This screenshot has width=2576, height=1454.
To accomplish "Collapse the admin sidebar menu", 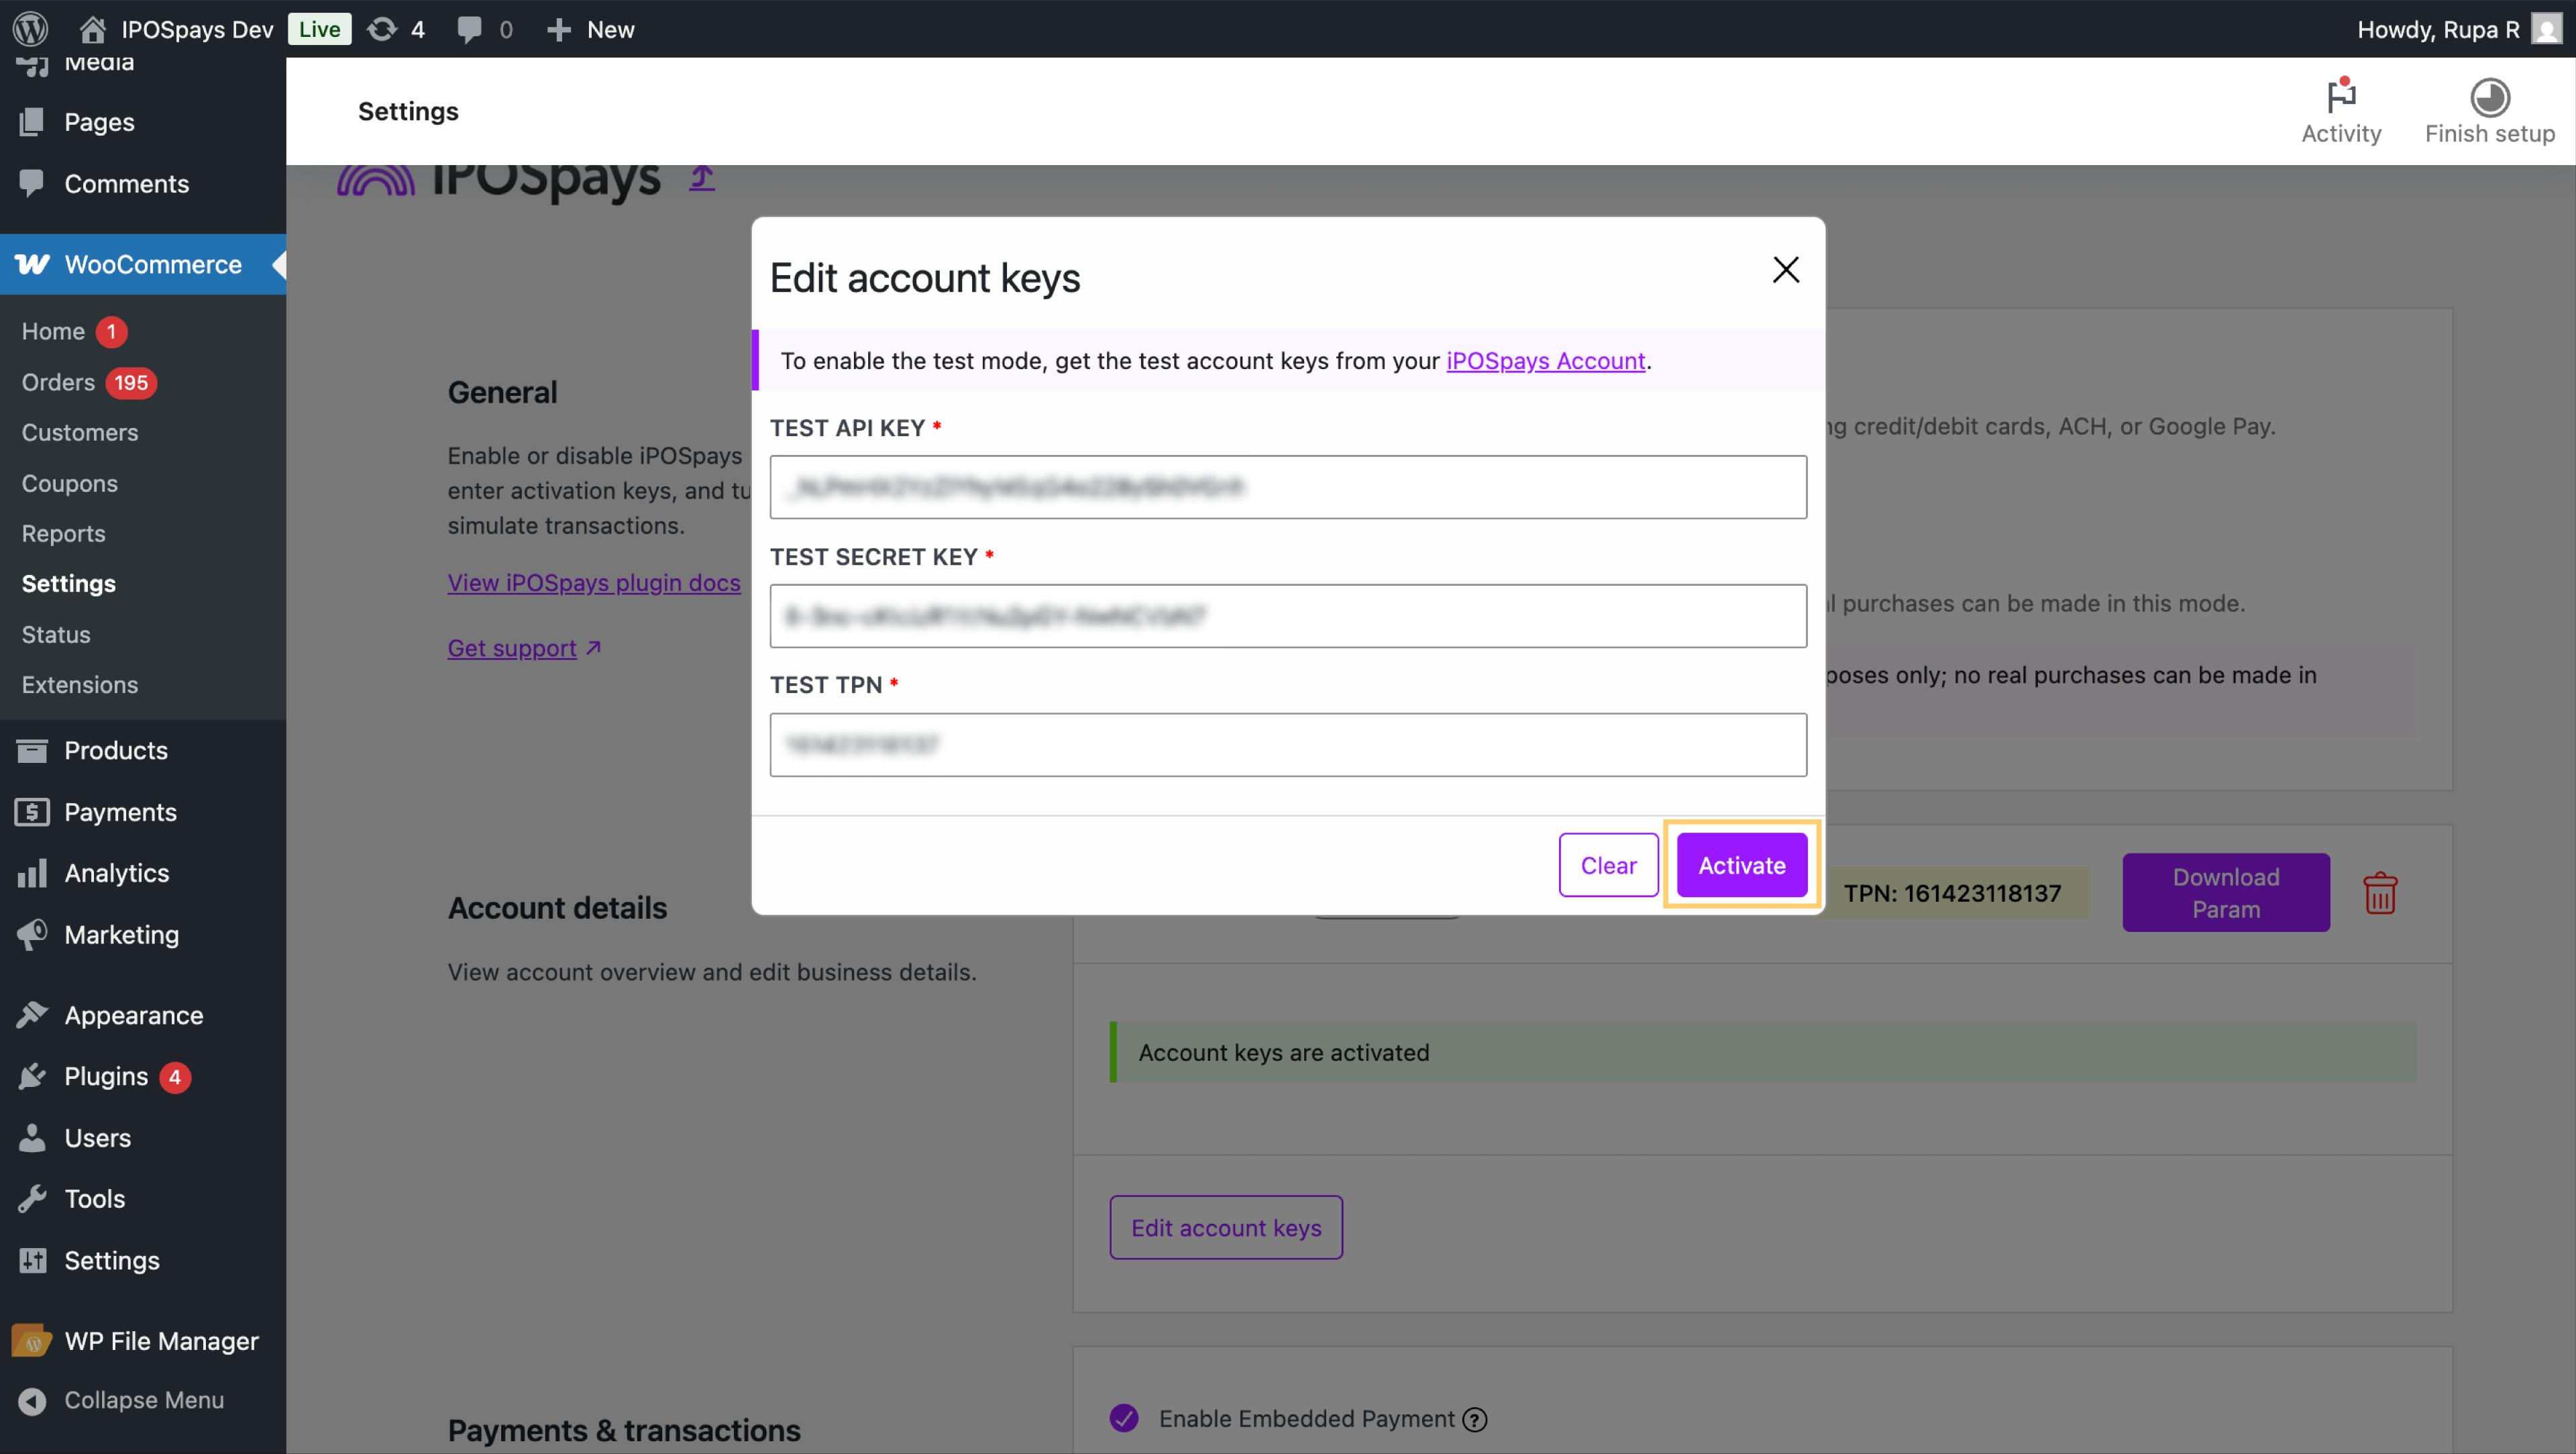I will click(x=143, y=1400).
